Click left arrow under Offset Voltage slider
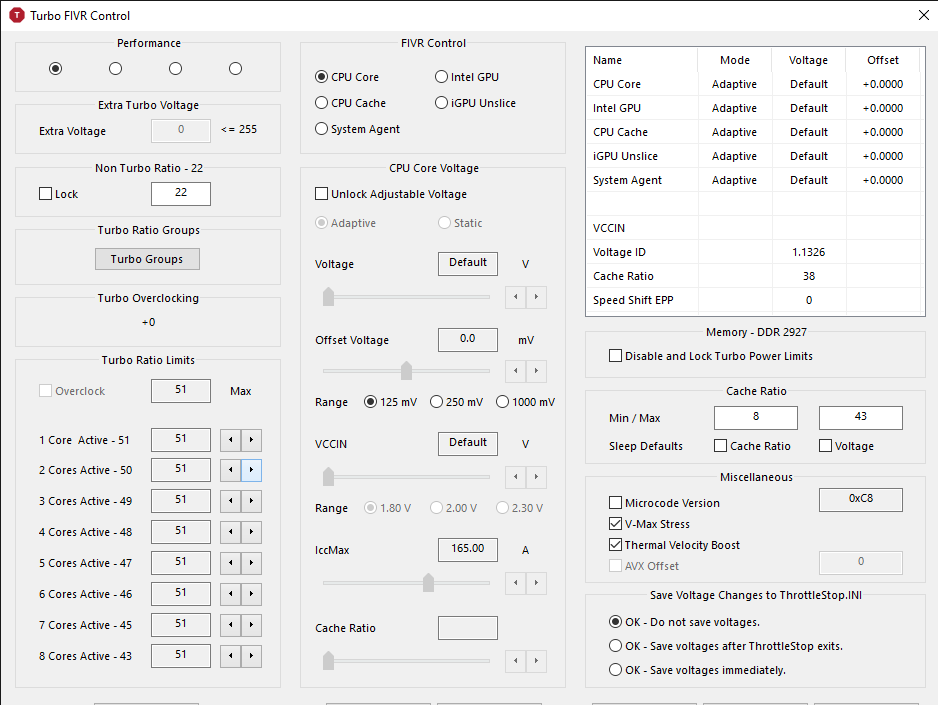 click(x=516, y=371)
